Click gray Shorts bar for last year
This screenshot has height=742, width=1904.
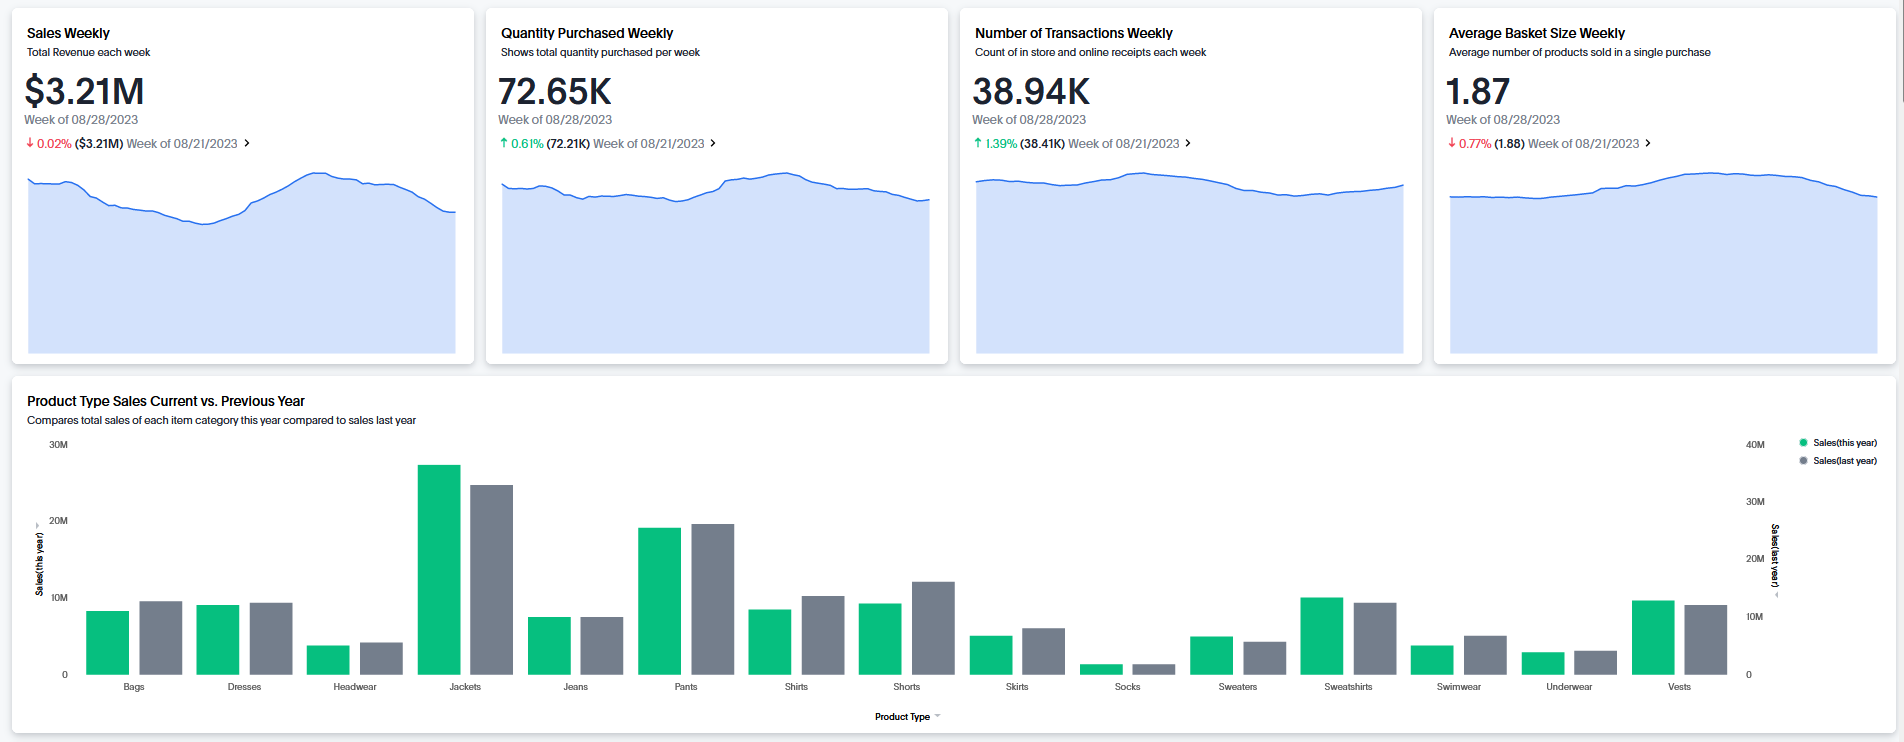tap(933, 628)
